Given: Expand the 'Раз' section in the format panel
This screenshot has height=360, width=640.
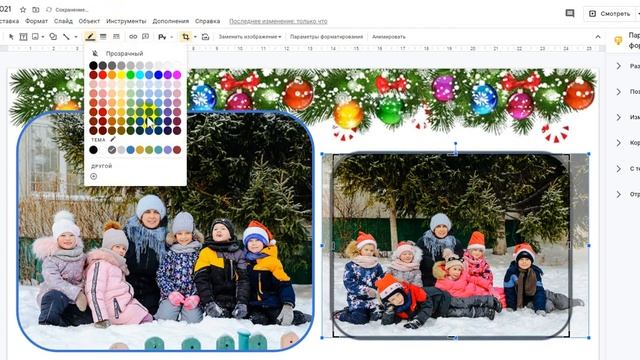Looking at the screenshot, I should [x=619, y=66].
